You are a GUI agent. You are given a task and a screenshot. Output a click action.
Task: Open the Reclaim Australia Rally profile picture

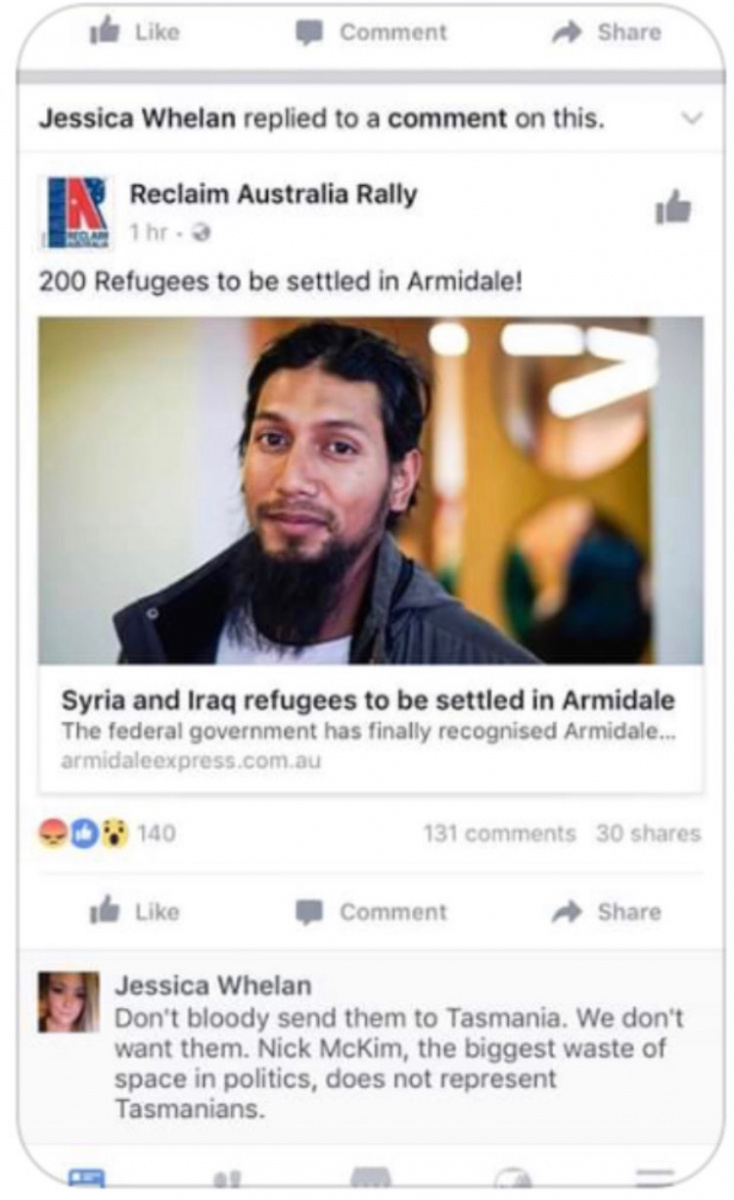(77, 211)
